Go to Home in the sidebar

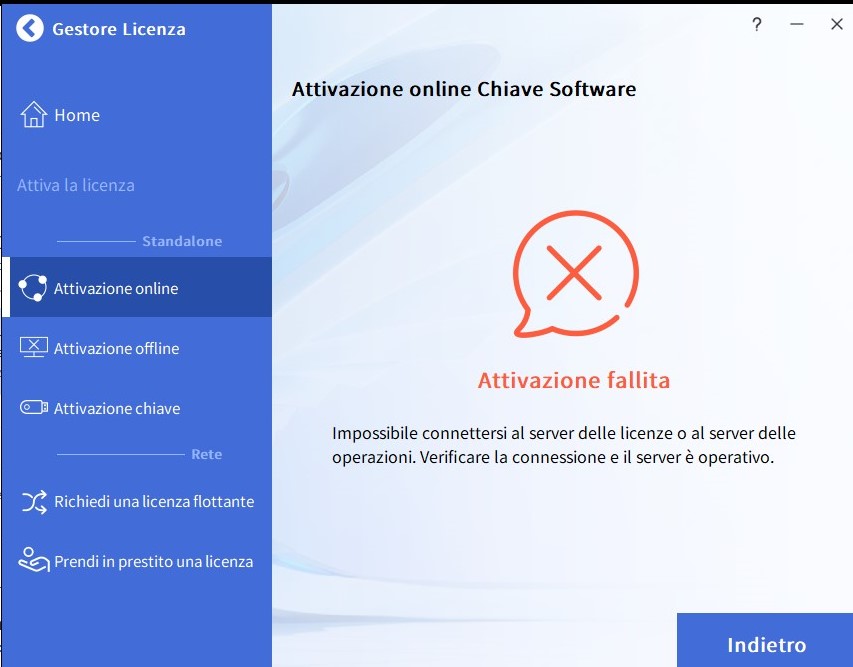(77, 115)
